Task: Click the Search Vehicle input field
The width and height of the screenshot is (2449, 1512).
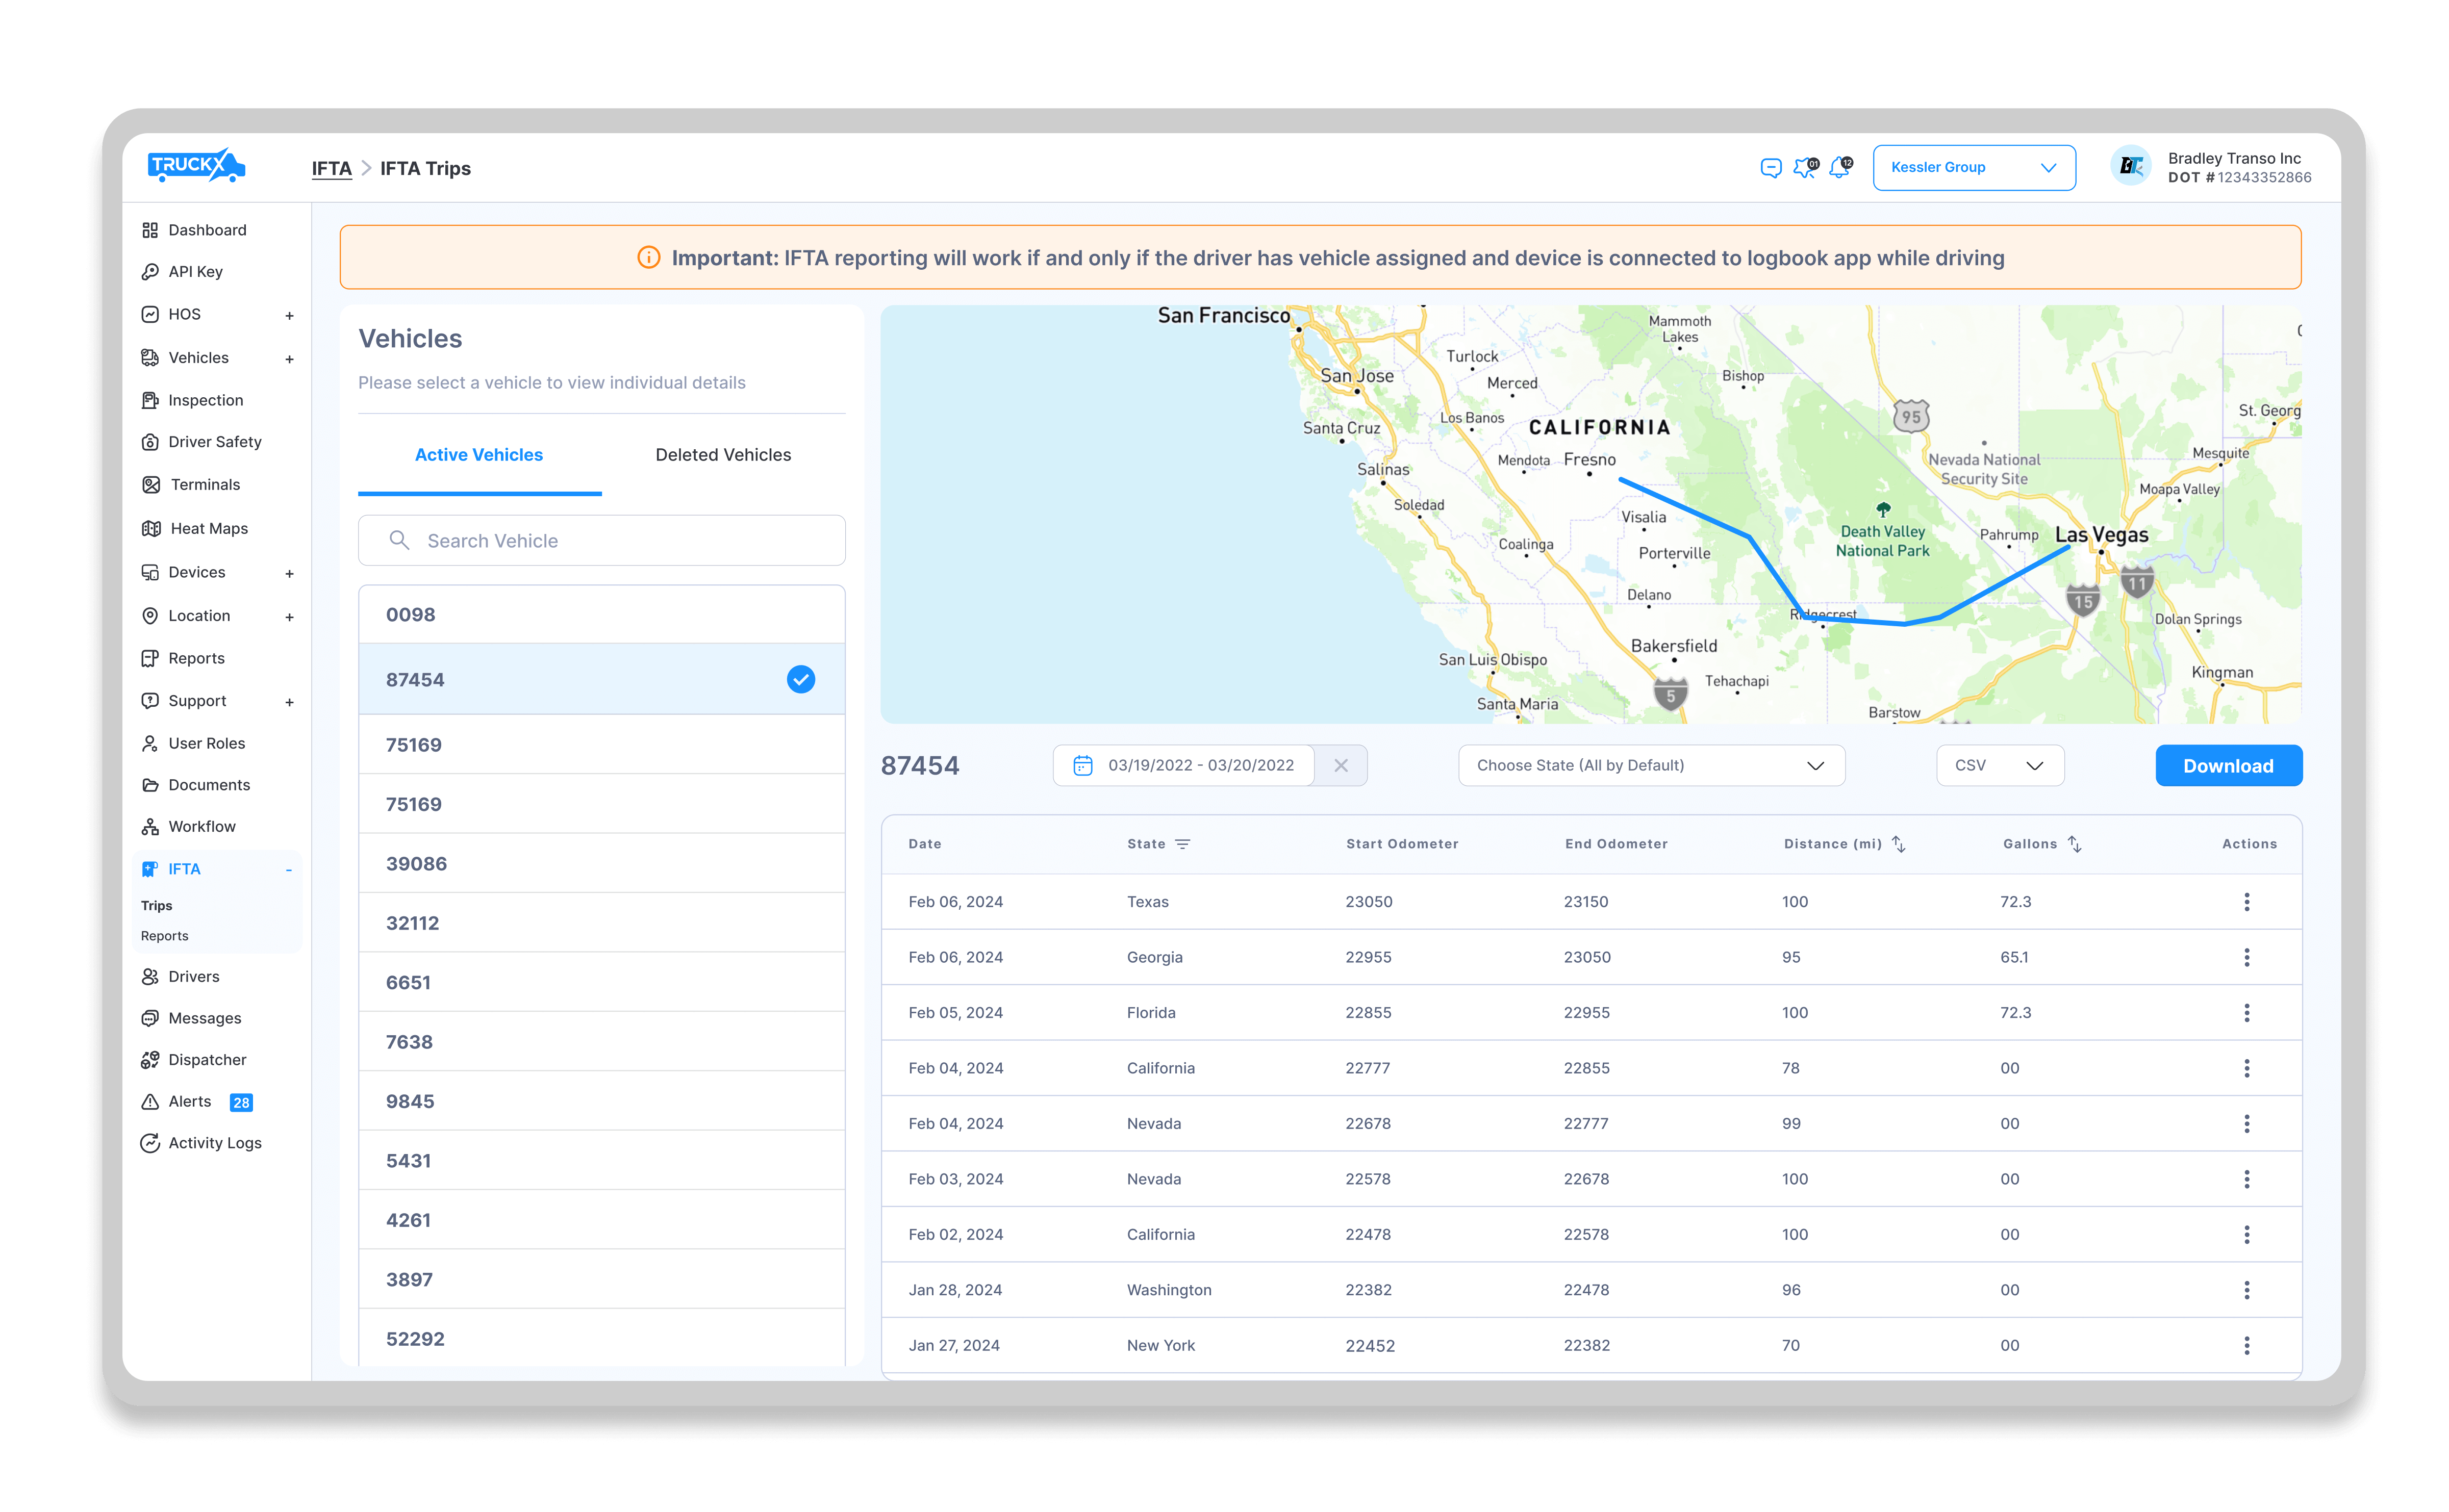Action: (601, 541)
